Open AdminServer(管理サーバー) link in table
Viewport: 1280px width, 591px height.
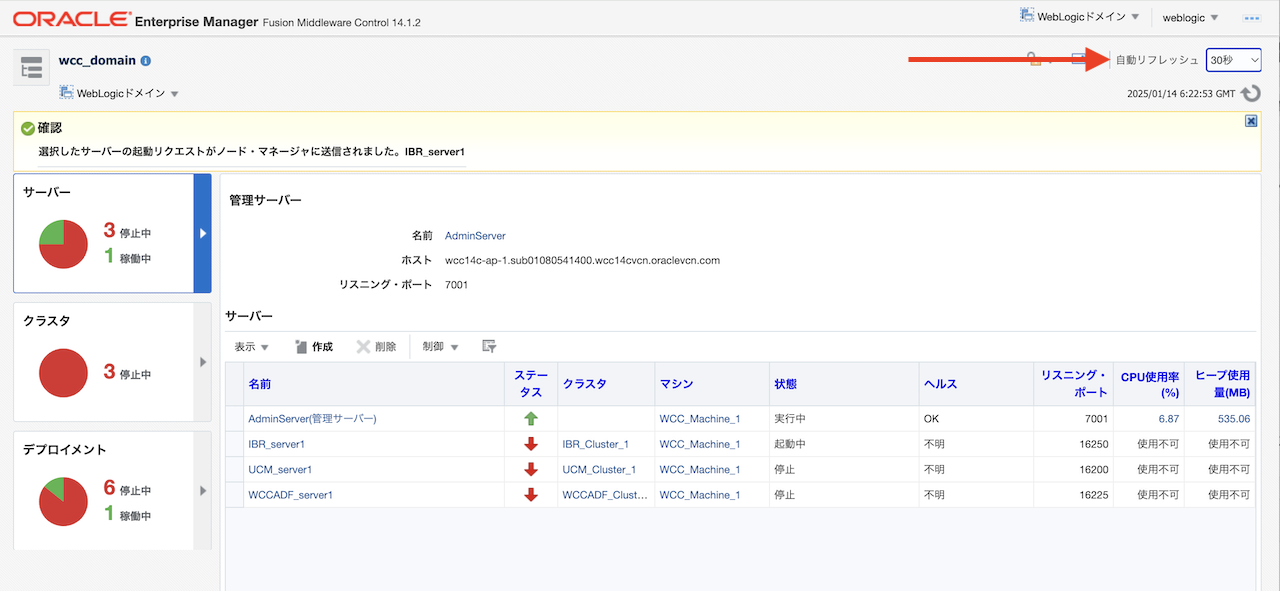[x=312, y=419]
